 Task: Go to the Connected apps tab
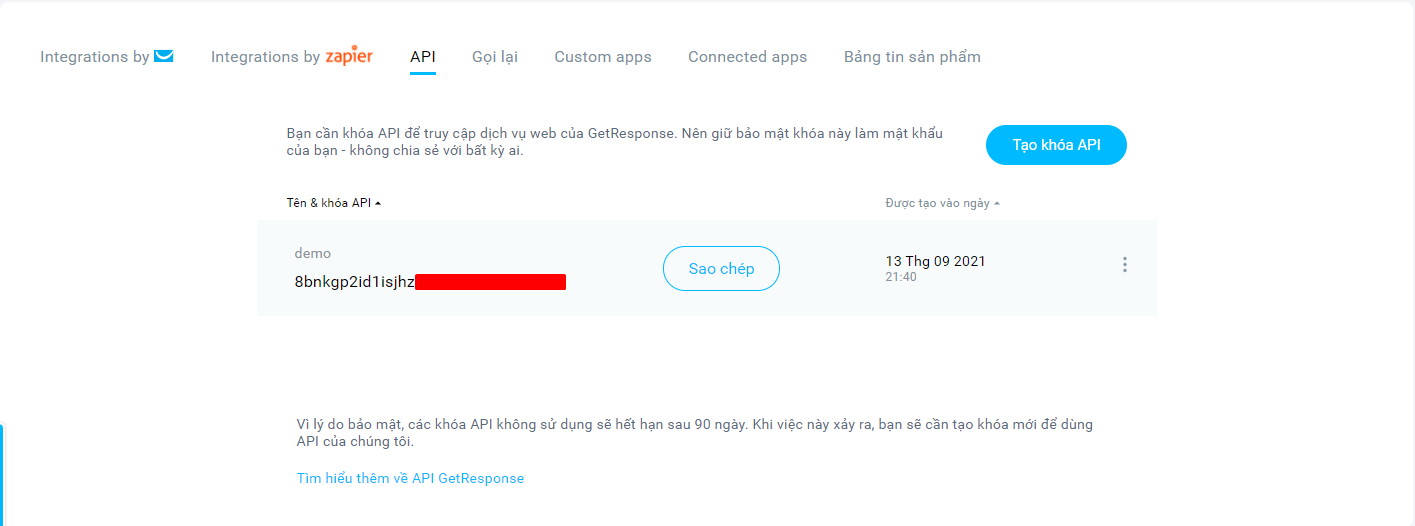tap(747, 57)
